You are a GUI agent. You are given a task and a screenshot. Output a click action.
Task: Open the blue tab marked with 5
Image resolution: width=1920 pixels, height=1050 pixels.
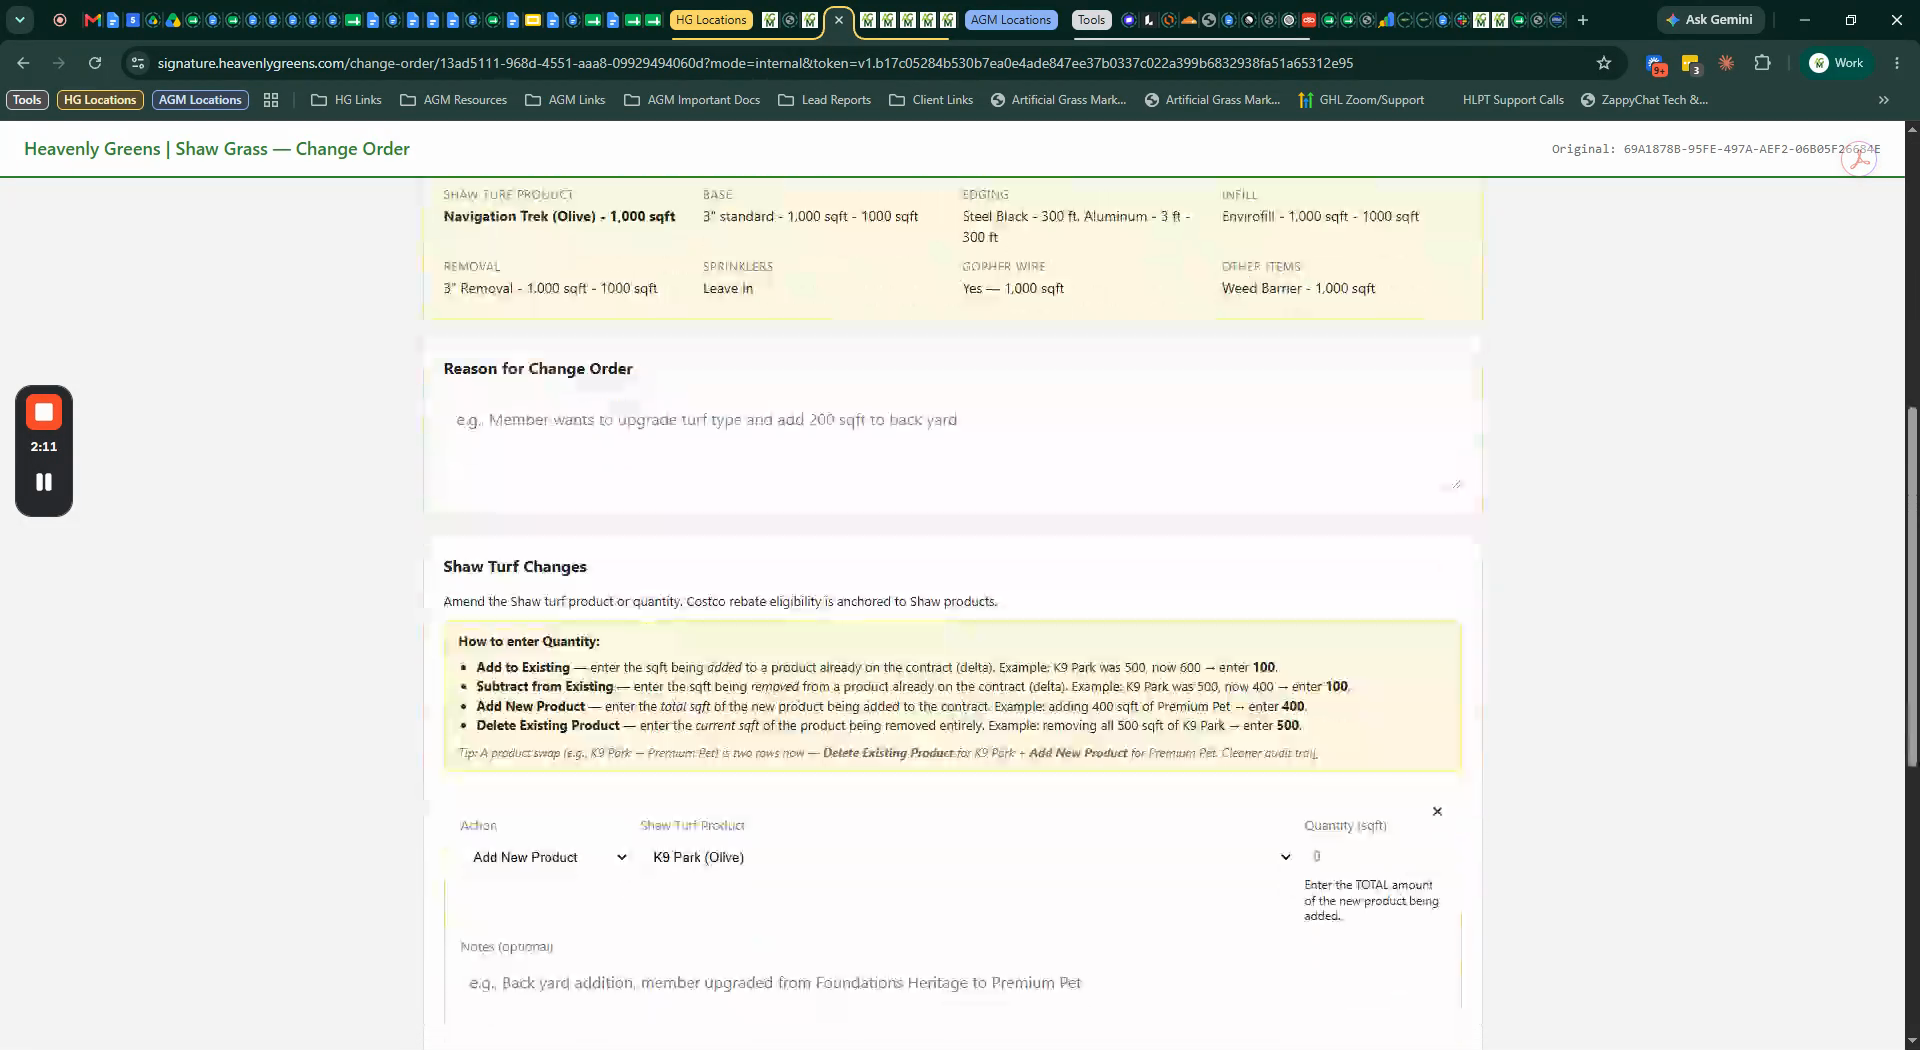coord(133,20)
